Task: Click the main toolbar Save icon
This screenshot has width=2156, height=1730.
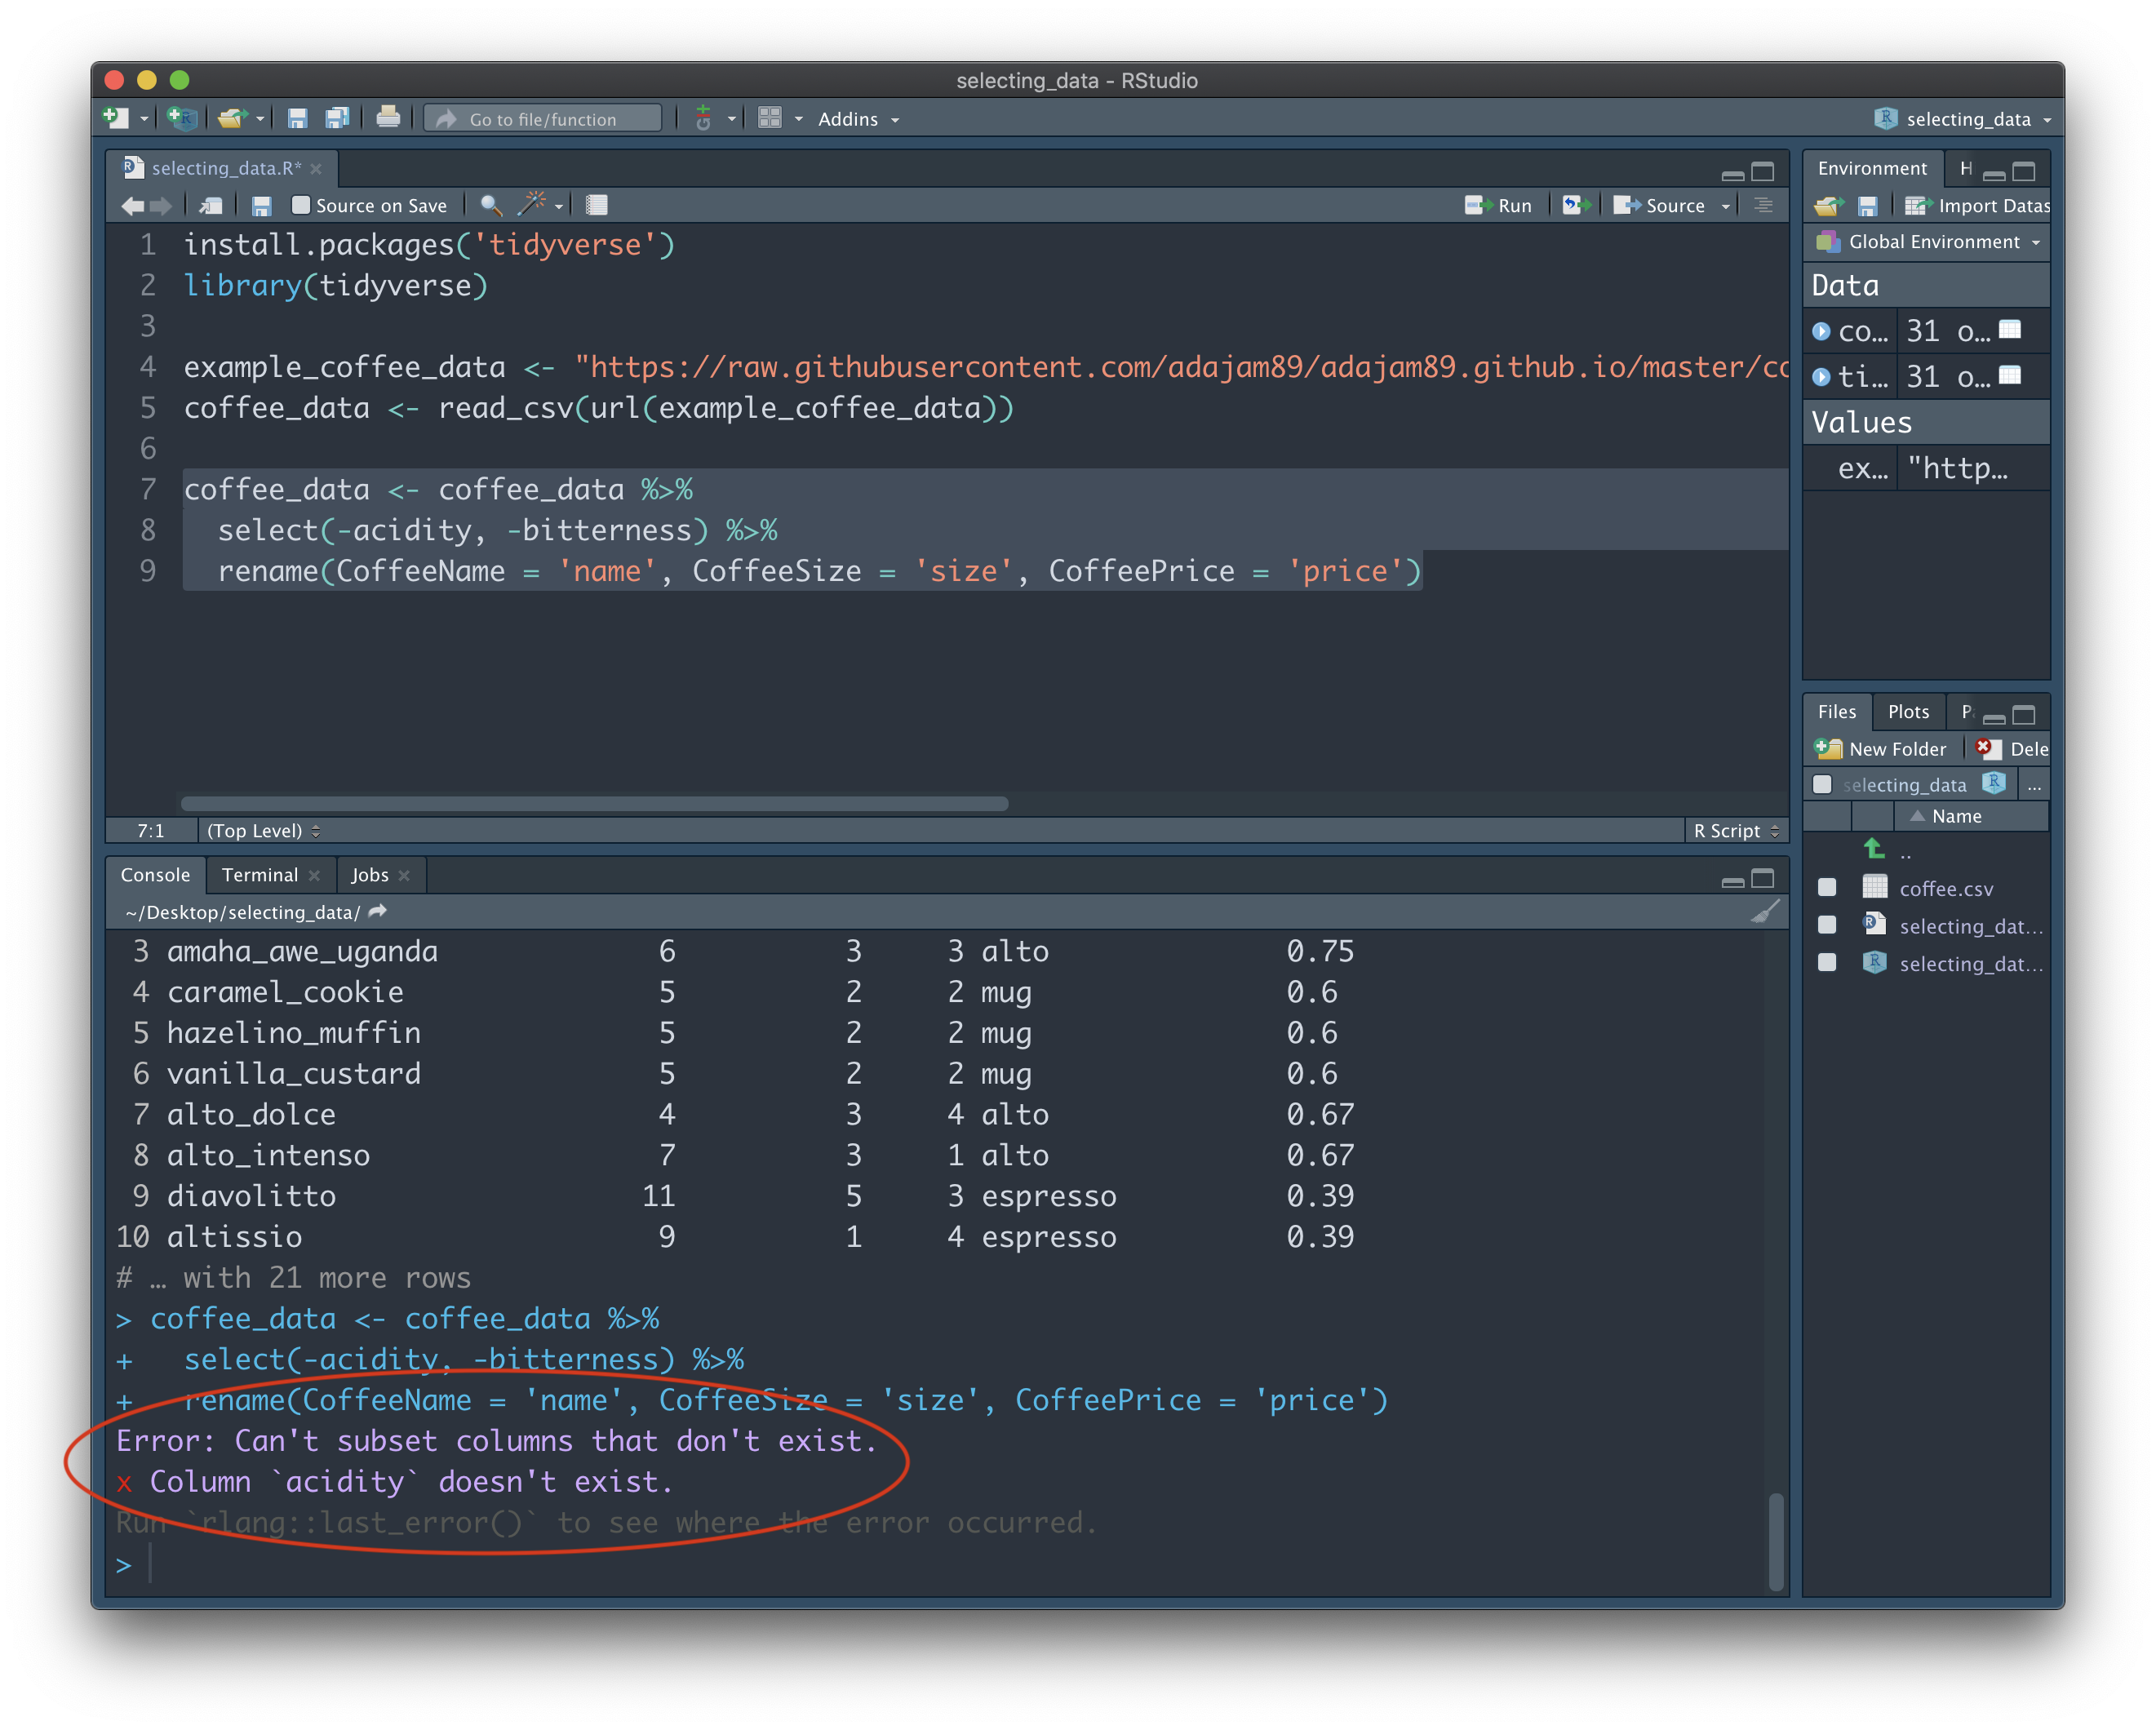Action: coord(297,118)
